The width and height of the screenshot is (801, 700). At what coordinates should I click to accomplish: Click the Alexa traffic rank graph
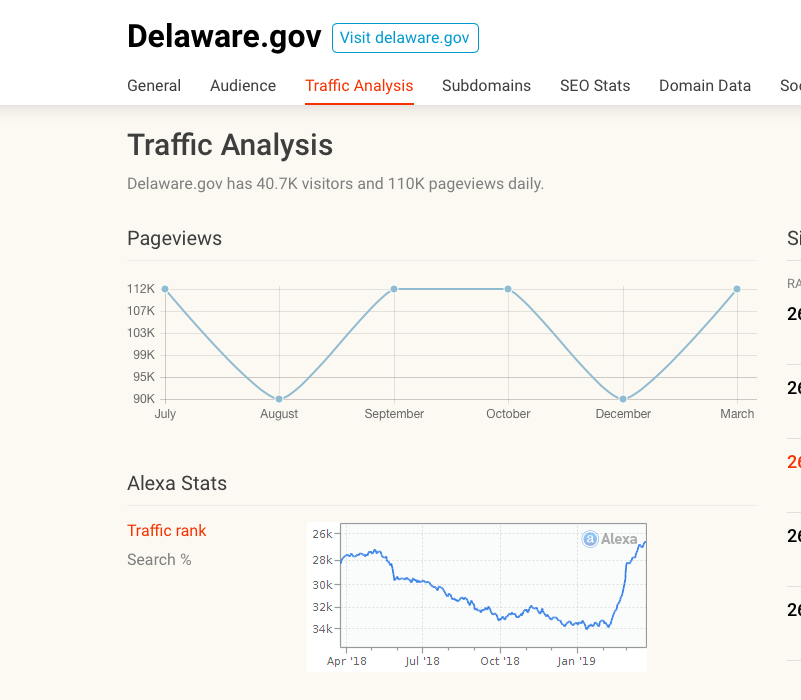[477, 596]
